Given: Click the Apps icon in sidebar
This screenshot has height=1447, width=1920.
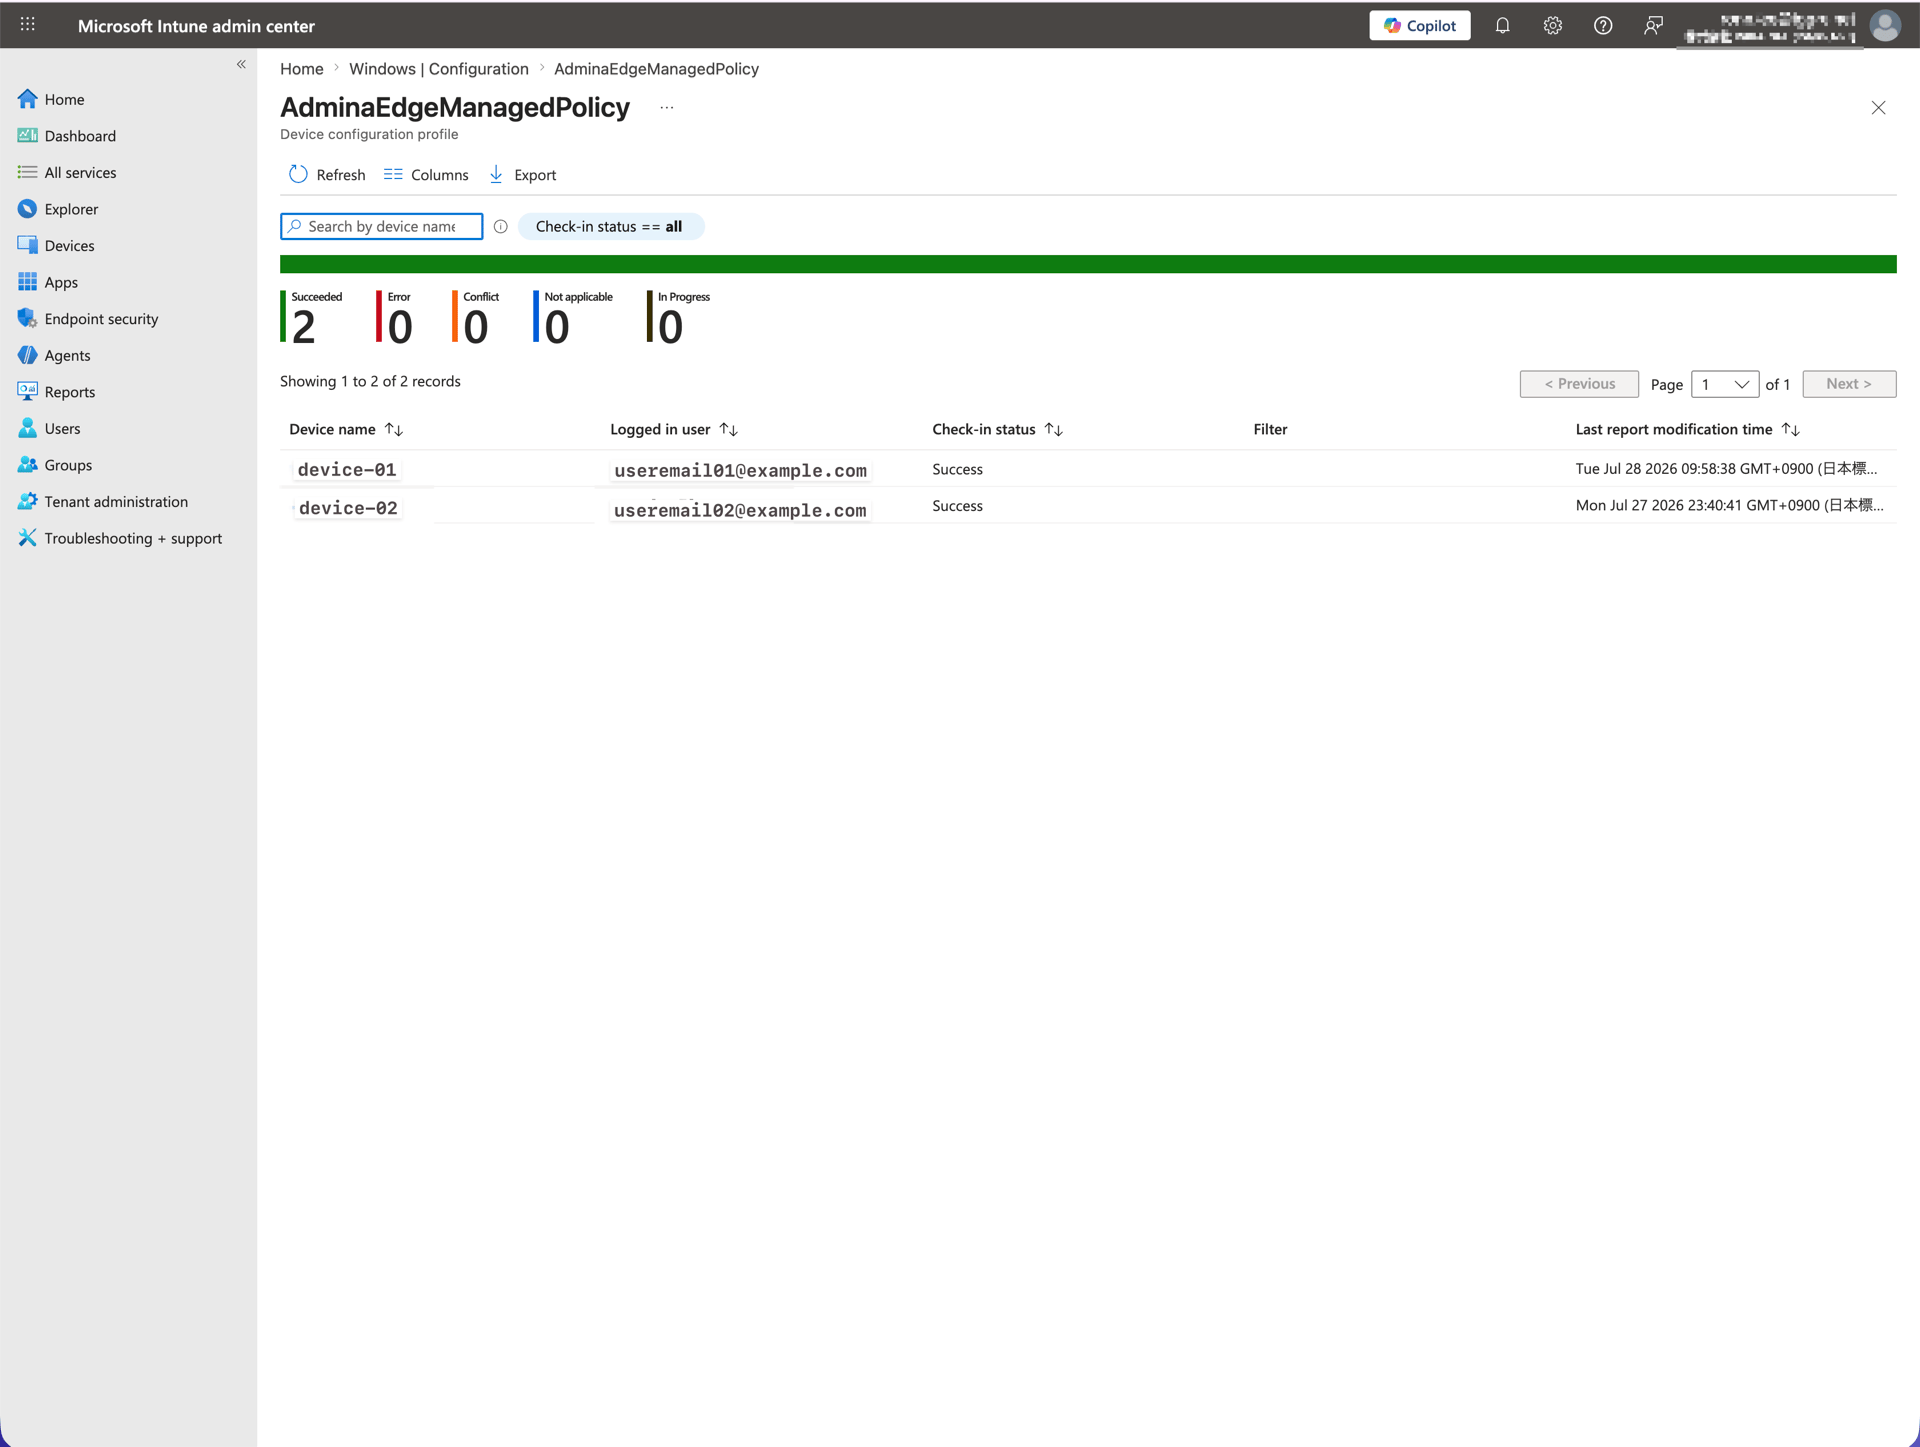Looking at the screenshot, I should [x=27, y=282].
